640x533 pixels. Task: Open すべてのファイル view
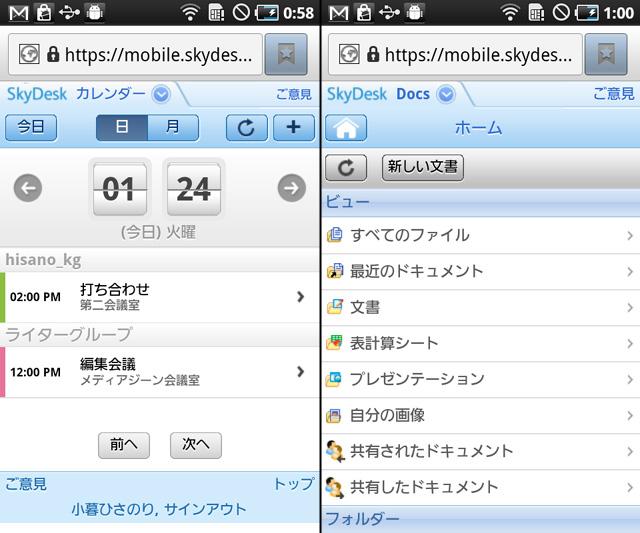point(480,235)
